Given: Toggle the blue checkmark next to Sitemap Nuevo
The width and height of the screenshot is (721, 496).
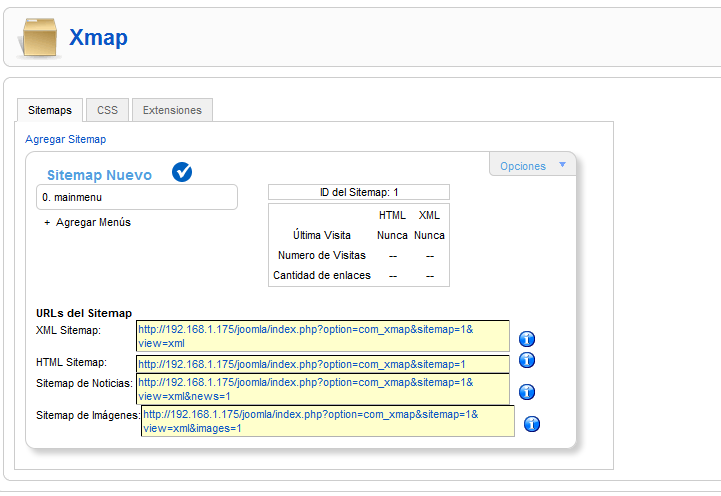Looking at the screenshot, I should point(182,173).
